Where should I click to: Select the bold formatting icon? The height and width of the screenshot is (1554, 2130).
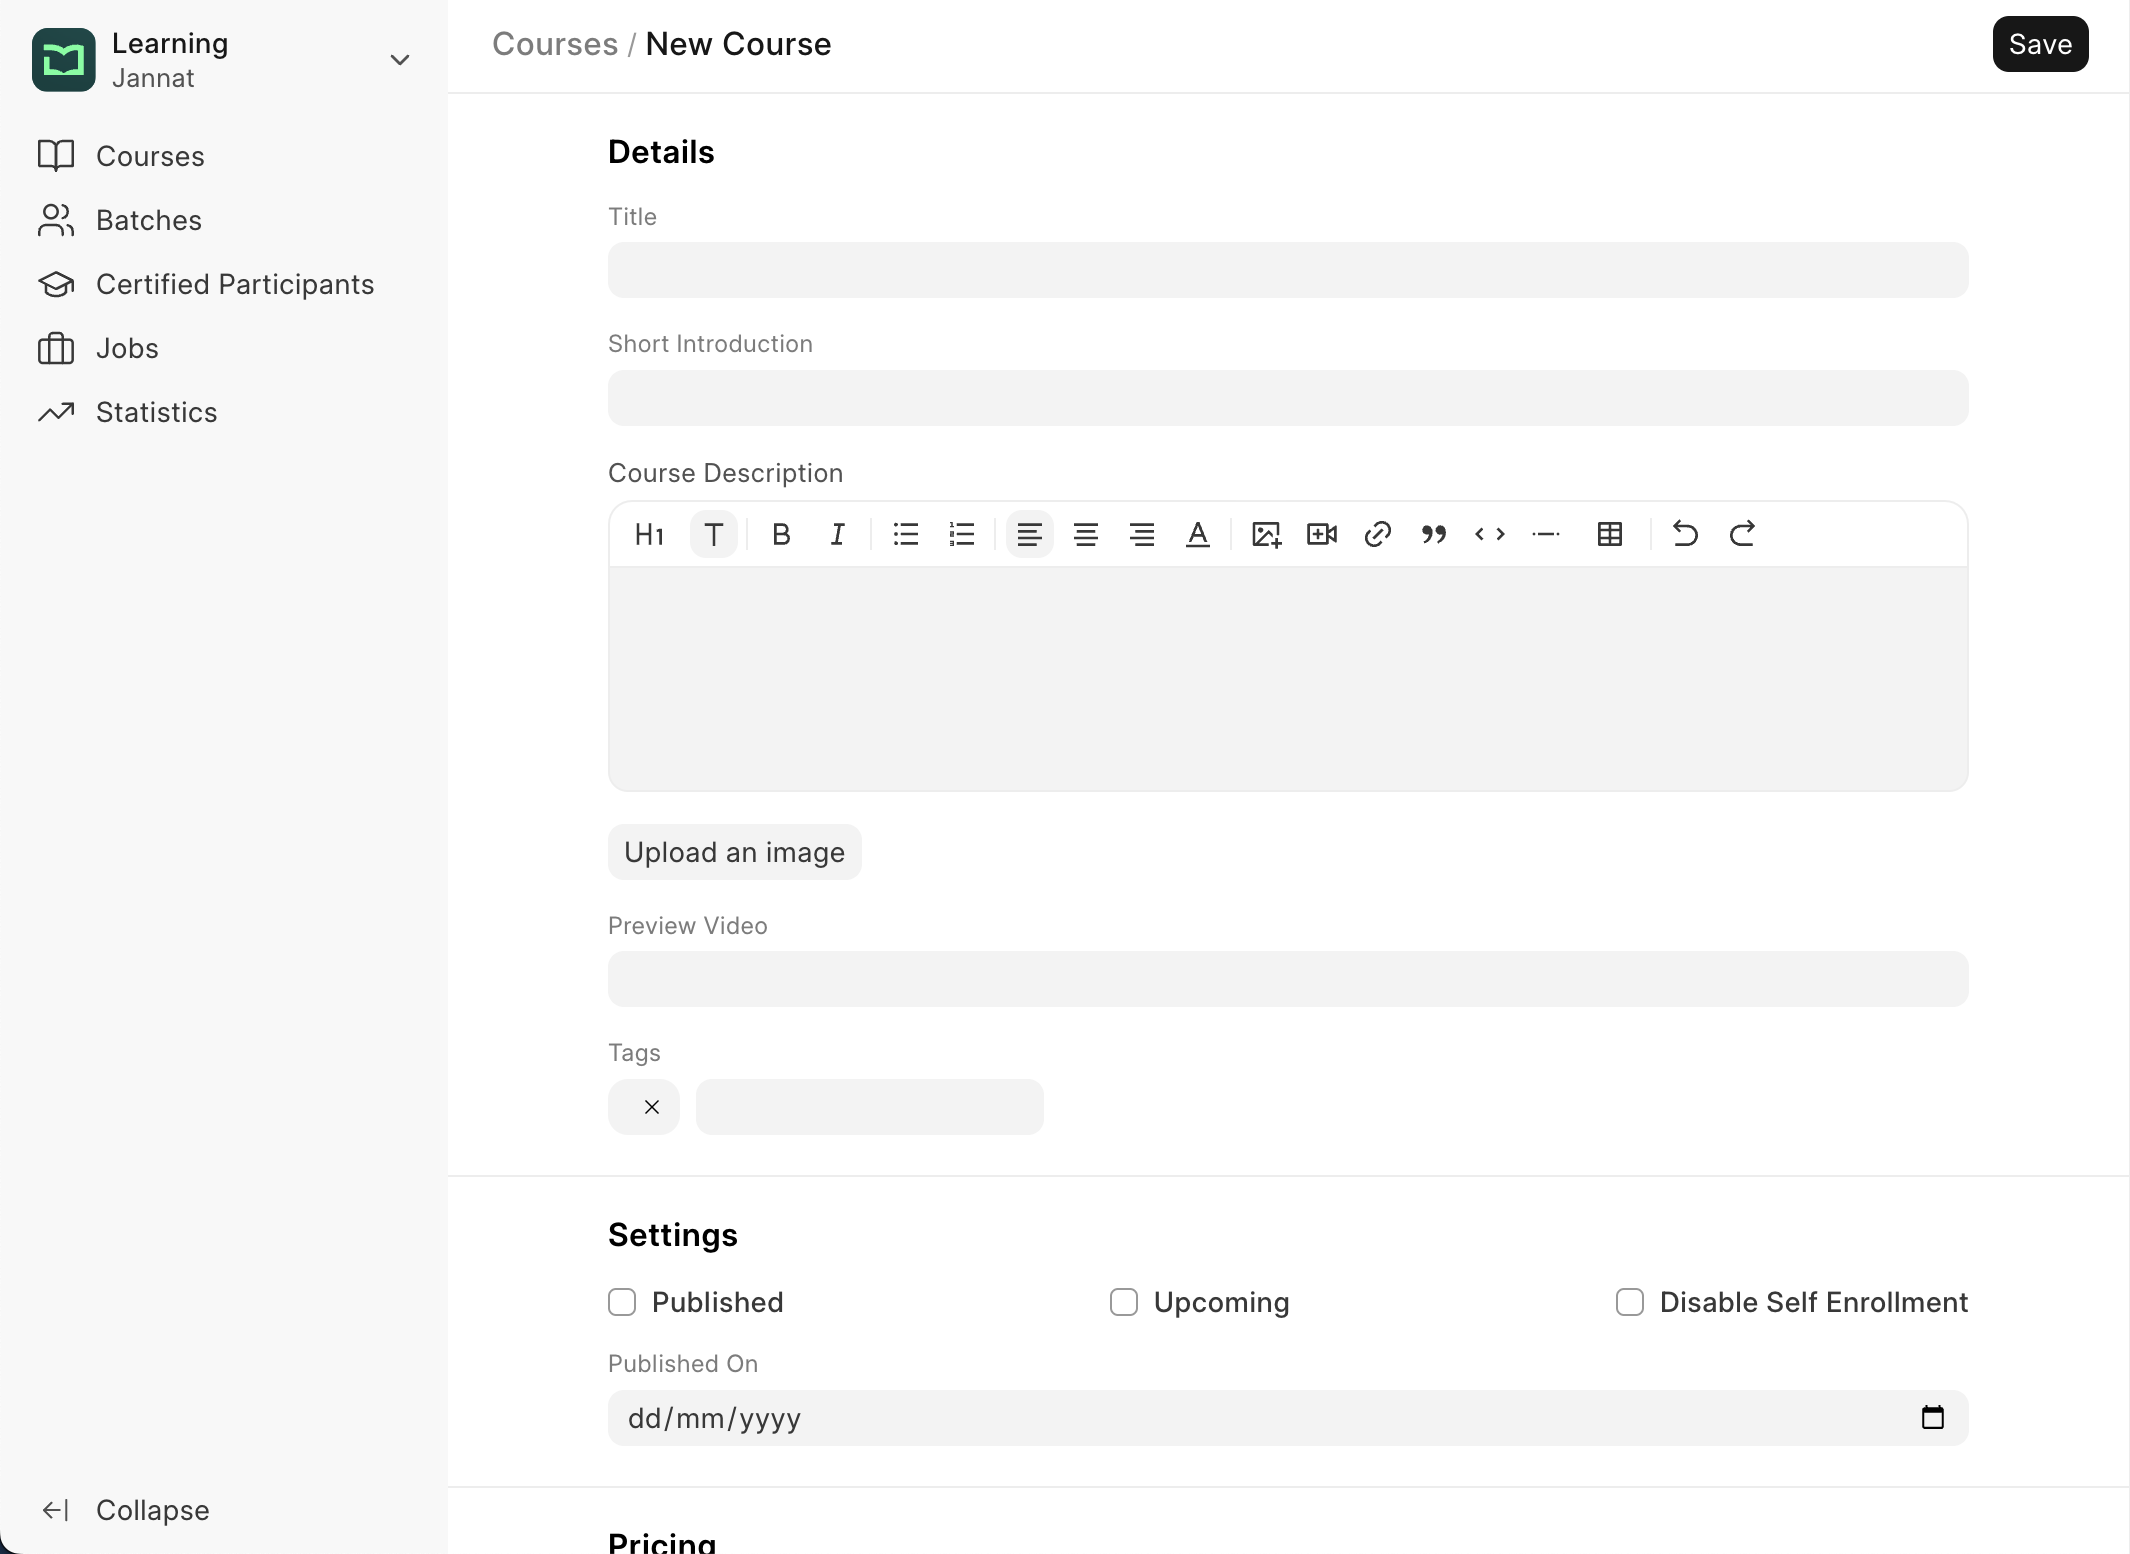tap(779, 532)
